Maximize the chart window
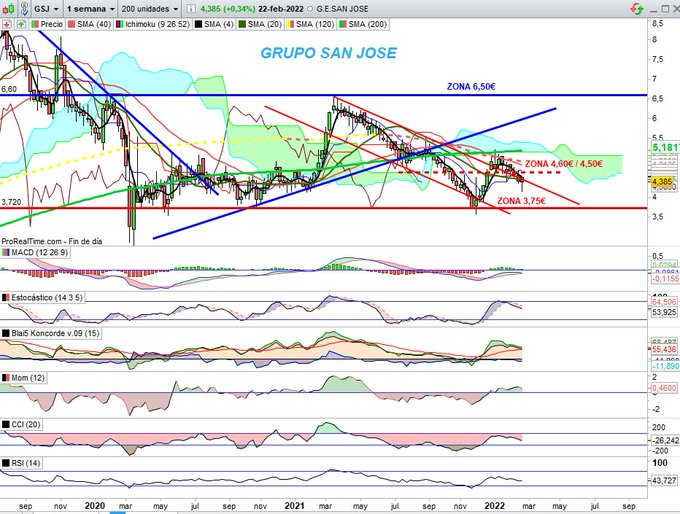680x514 pixels. pos(665,8)
